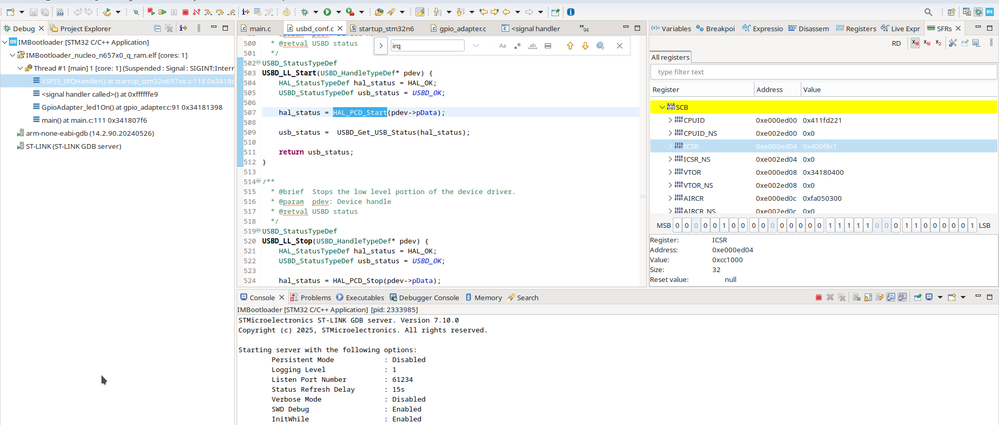Collapse Thread #1 in Debug view
Viewport: 999px width, 425px height.
(20, 68)
